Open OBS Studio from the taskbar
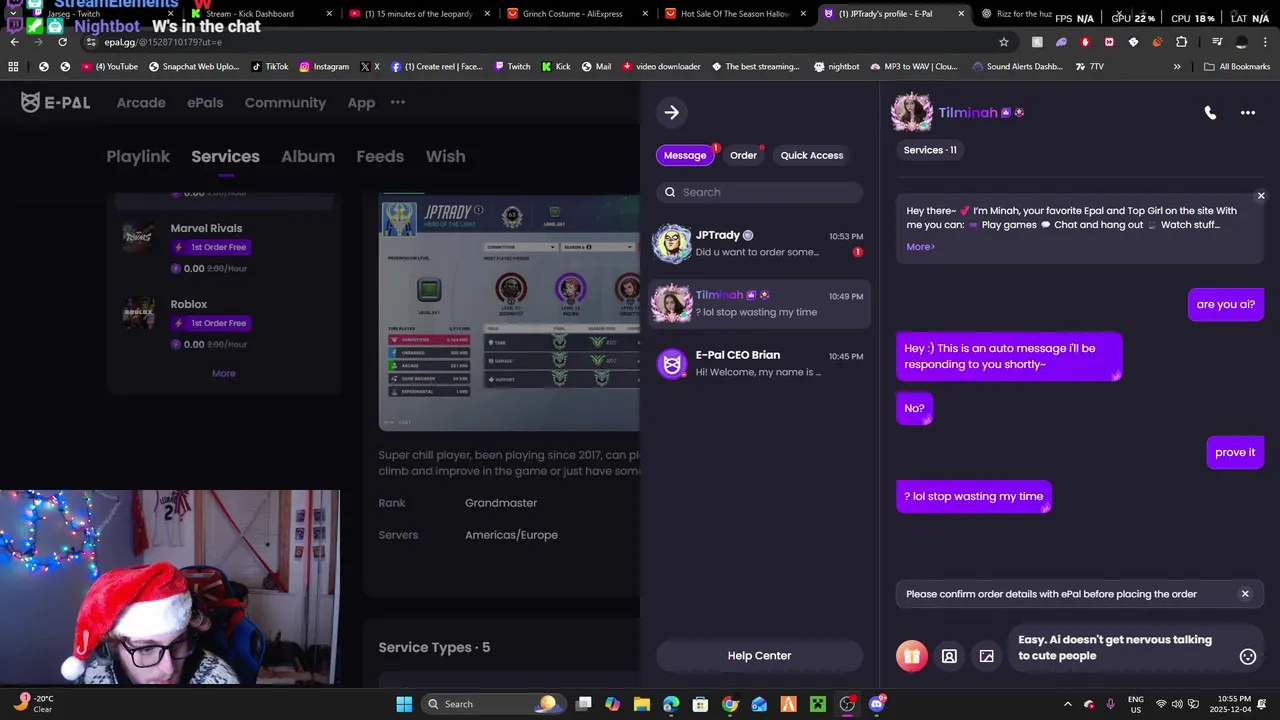Viewport: 1280px width, 720px height. click(847, 704)
